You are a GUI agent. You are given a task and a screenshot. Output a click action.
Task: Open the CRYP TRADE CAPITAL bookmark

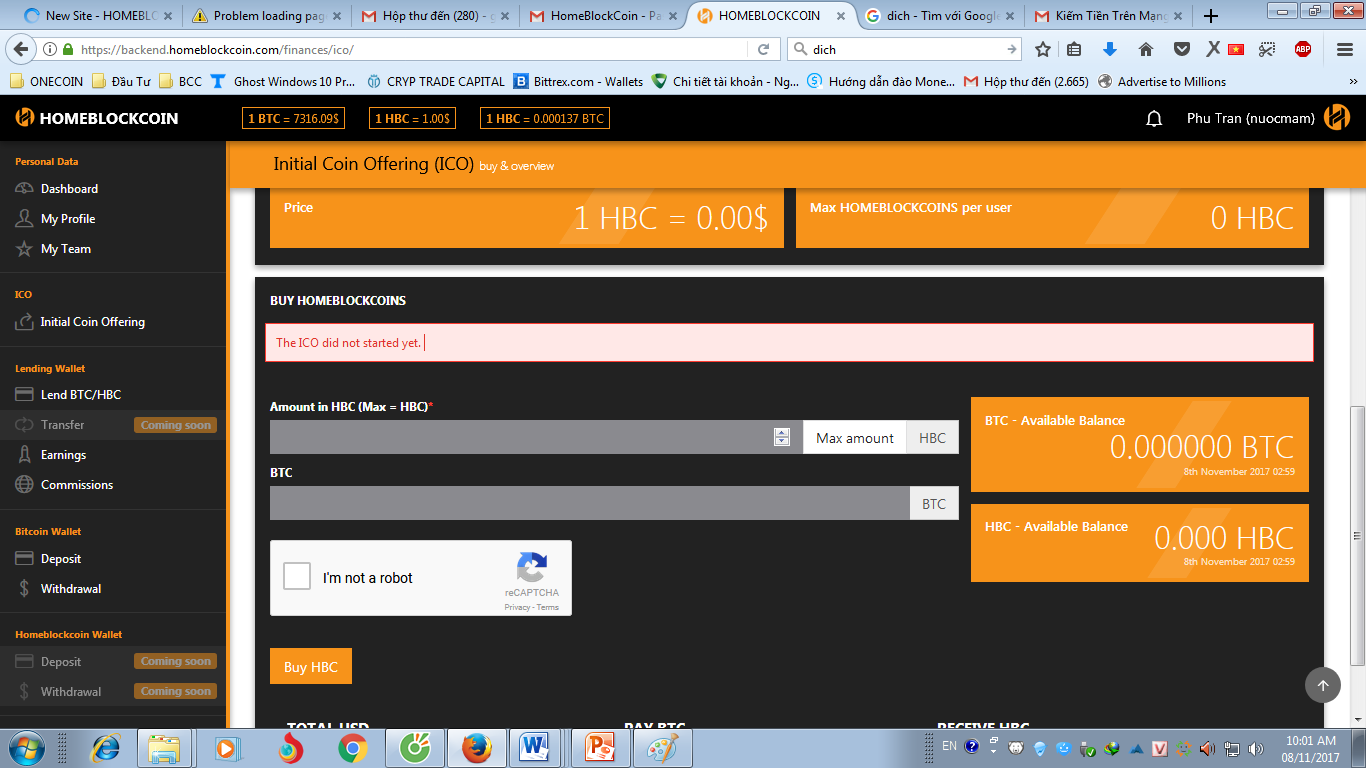(436, 82)
